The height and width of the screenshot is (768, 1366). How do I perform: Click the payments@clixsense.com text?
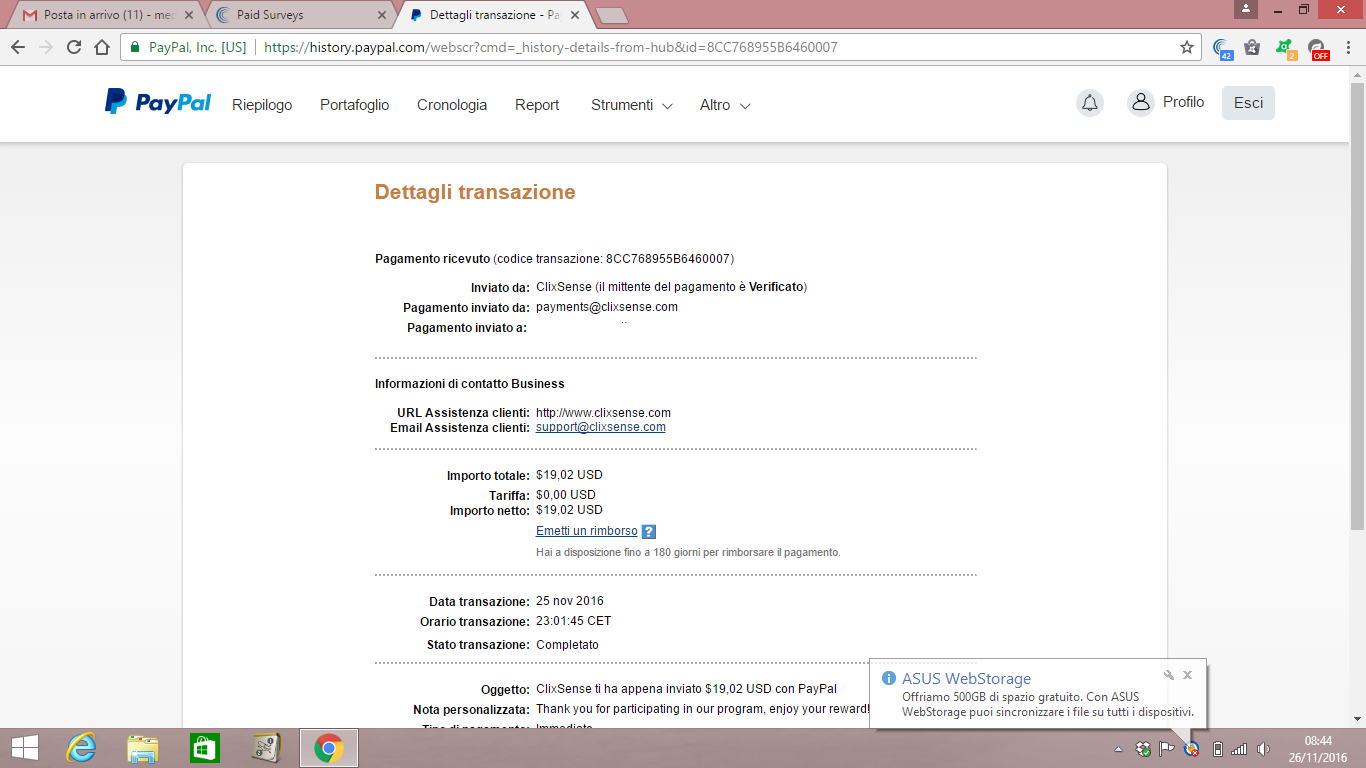(x=607, y=307)
